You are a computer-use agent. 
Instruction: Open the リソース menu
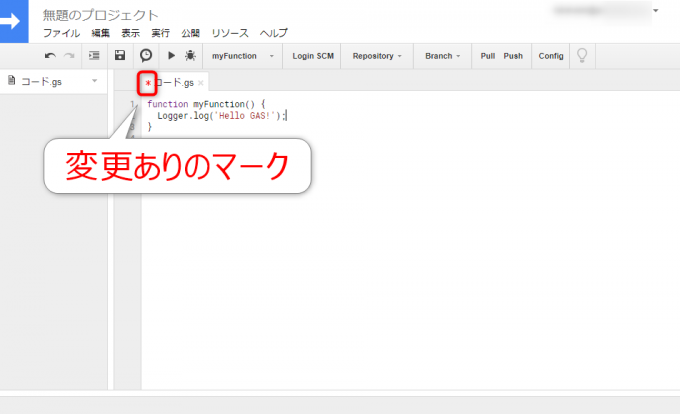[230, 33]
